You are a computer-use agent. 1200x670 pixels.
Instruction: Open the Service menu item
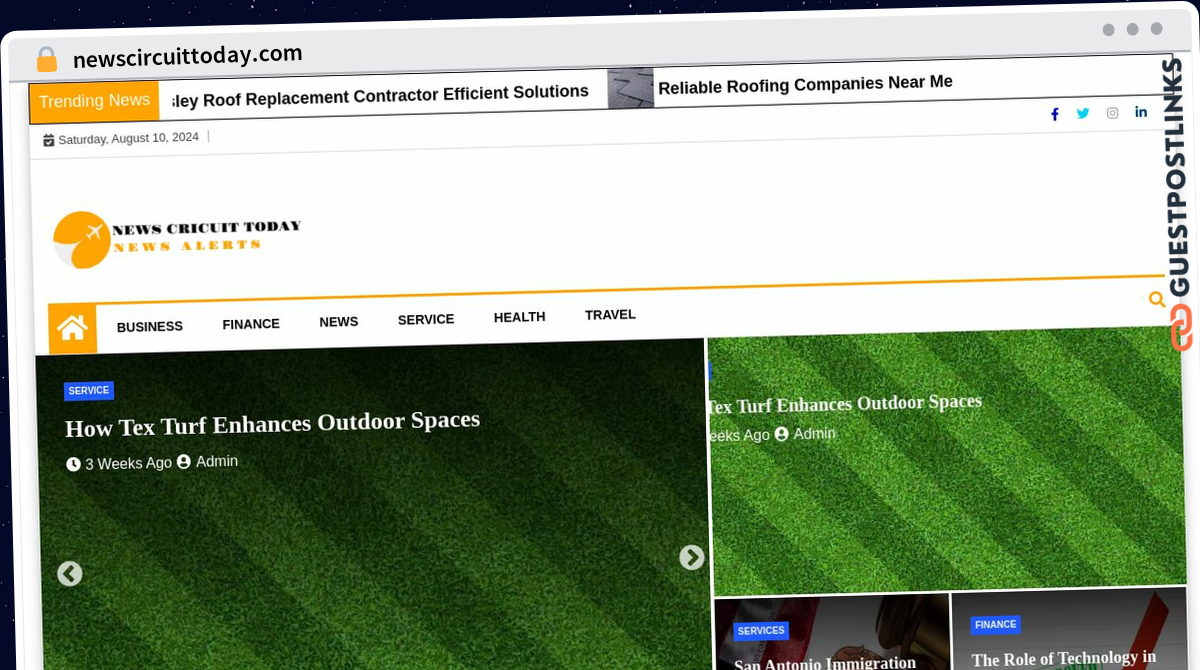[426, 320]
